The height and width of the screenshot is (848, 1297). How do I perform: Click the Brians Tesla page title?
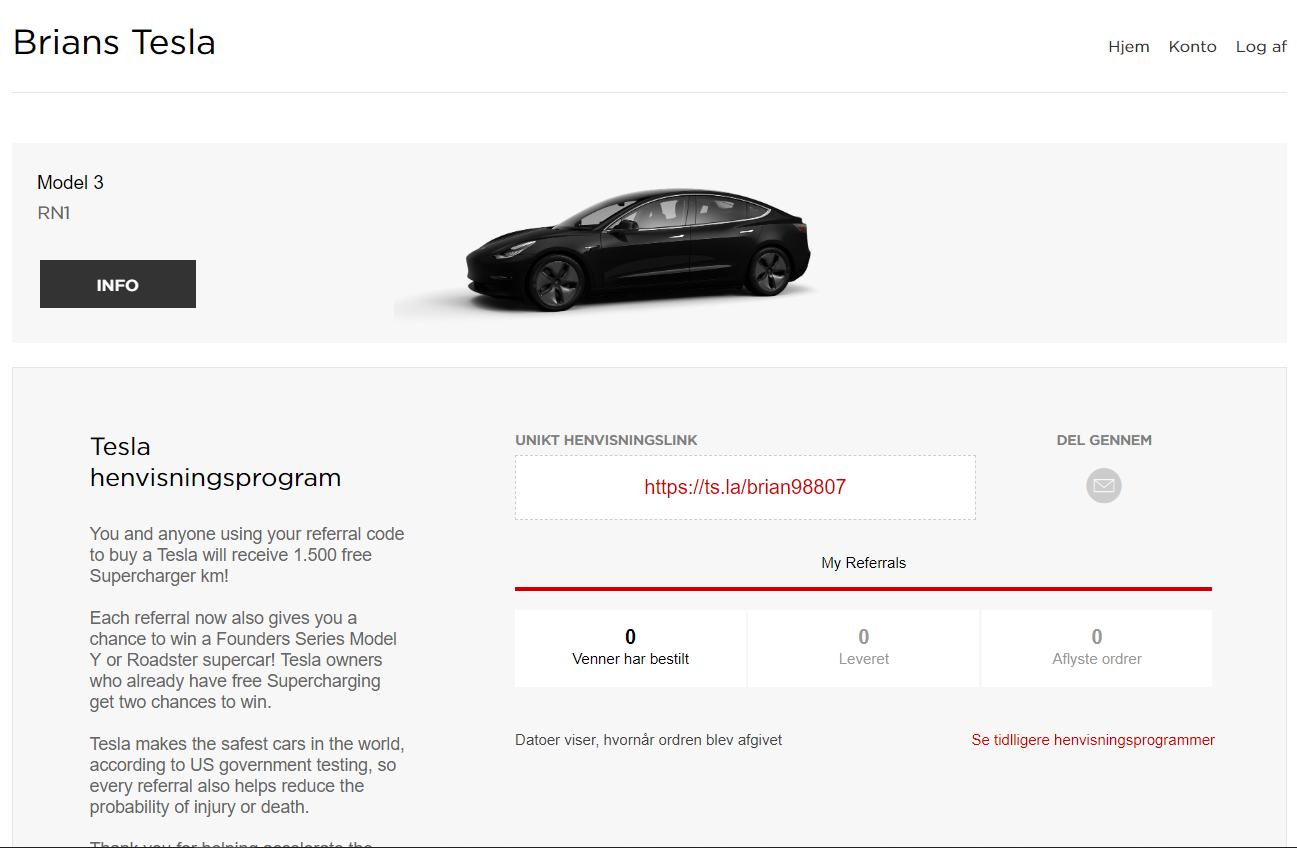(114, 43)
